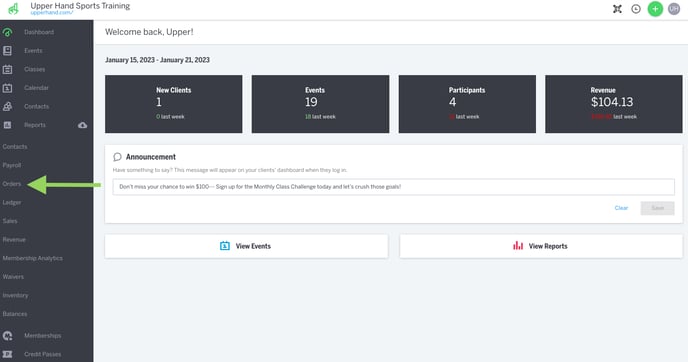This screenshot has width=688, height=362.
Task: Click the Credit Passes ticket icon
Action: point(7,354)
